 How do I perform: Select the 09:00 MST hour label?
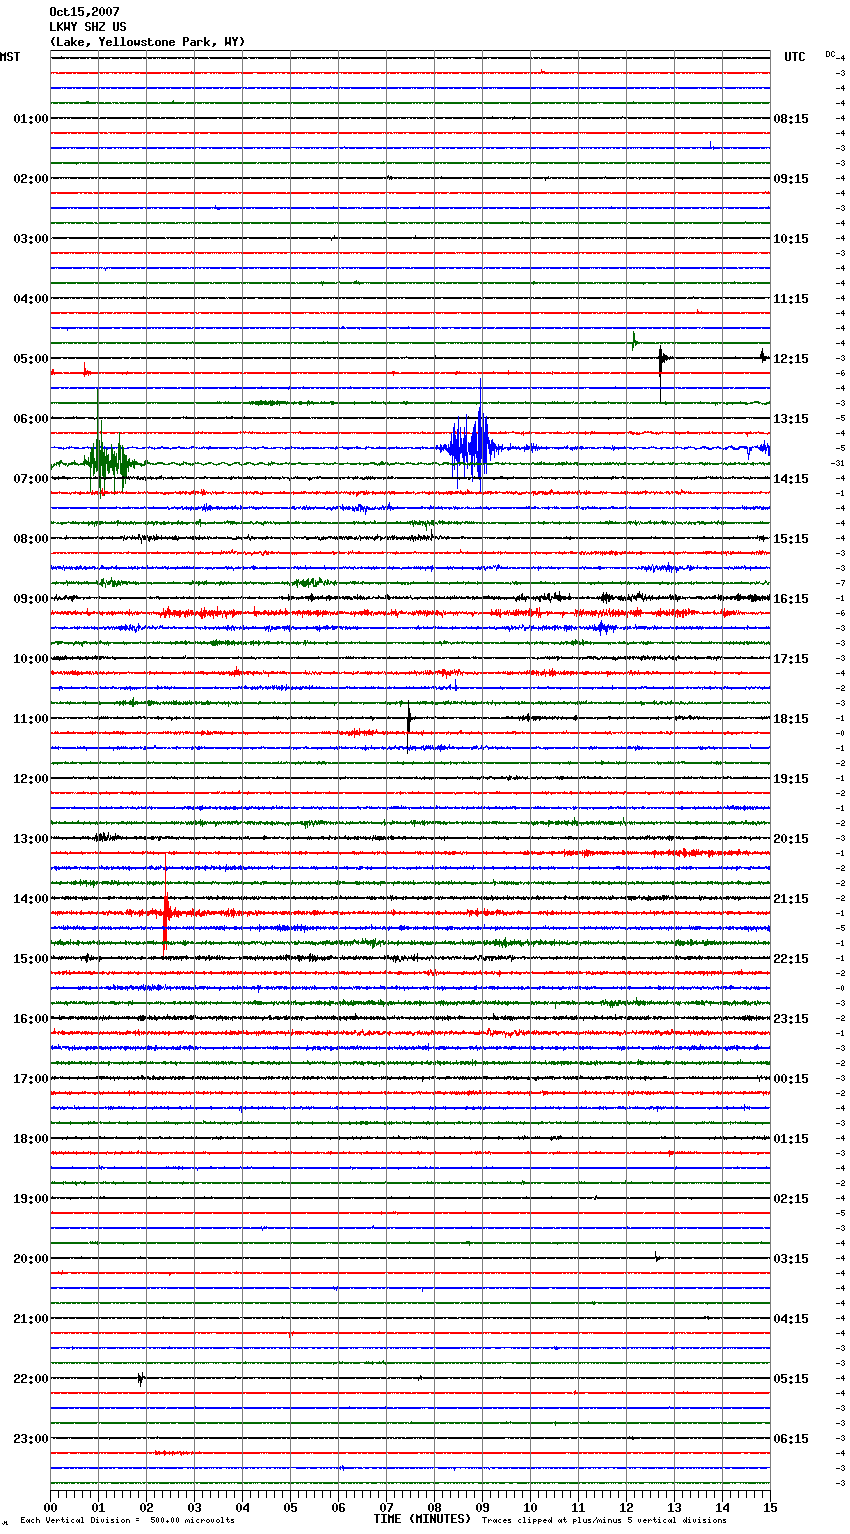[x=30, y=599]
